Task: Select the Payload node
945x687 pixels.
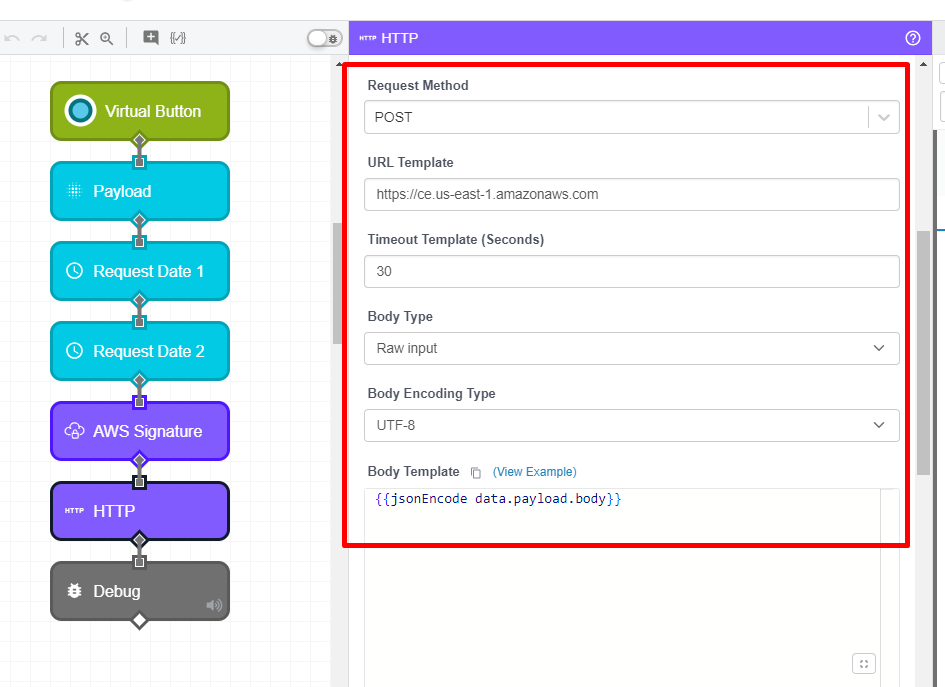Action: coord(140,191)
